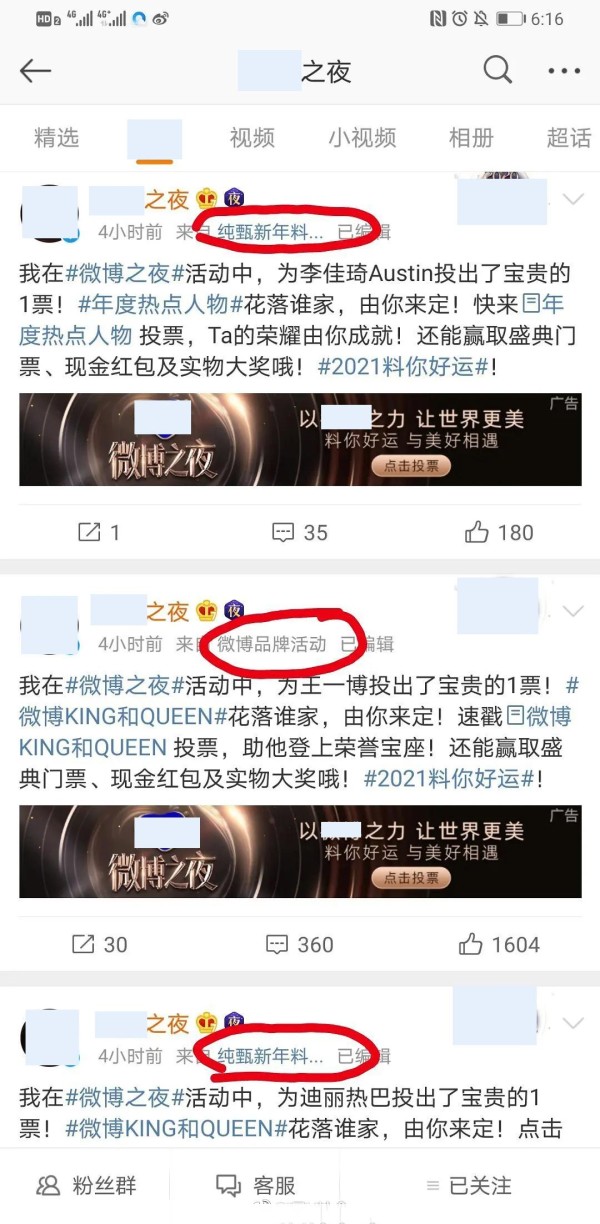Tap 点击投票 button in first banner

[x=411, y=466]
